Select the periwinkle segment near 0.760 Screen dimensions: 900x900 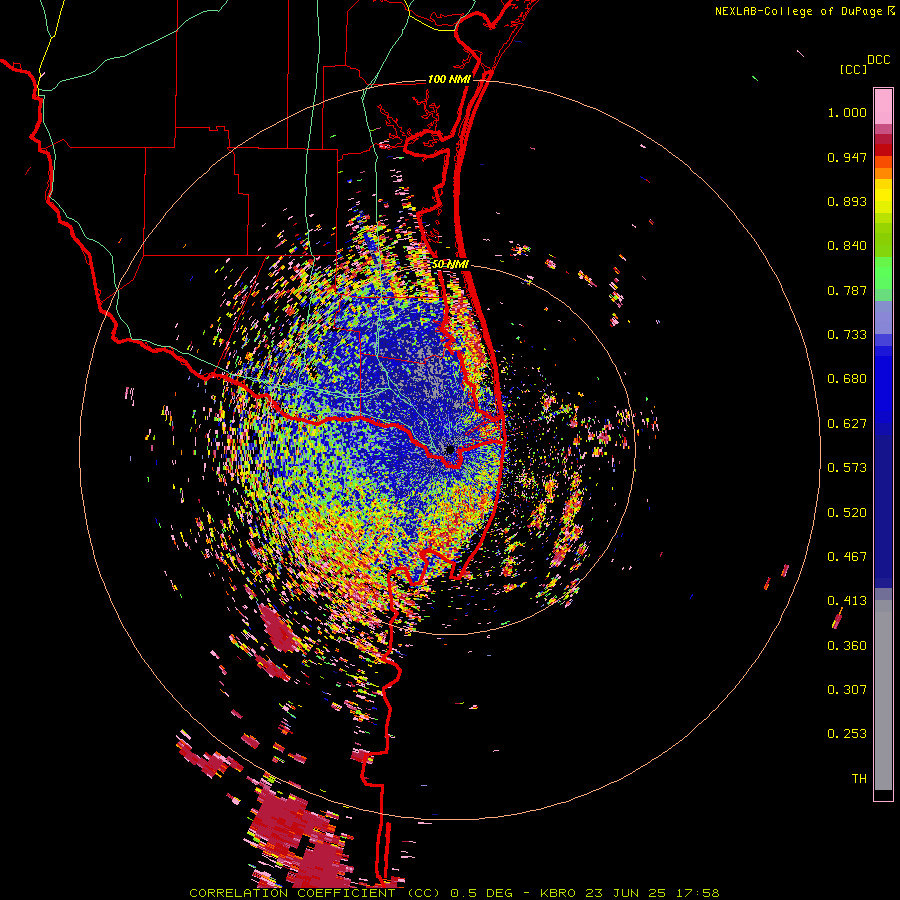pos(883,317)
